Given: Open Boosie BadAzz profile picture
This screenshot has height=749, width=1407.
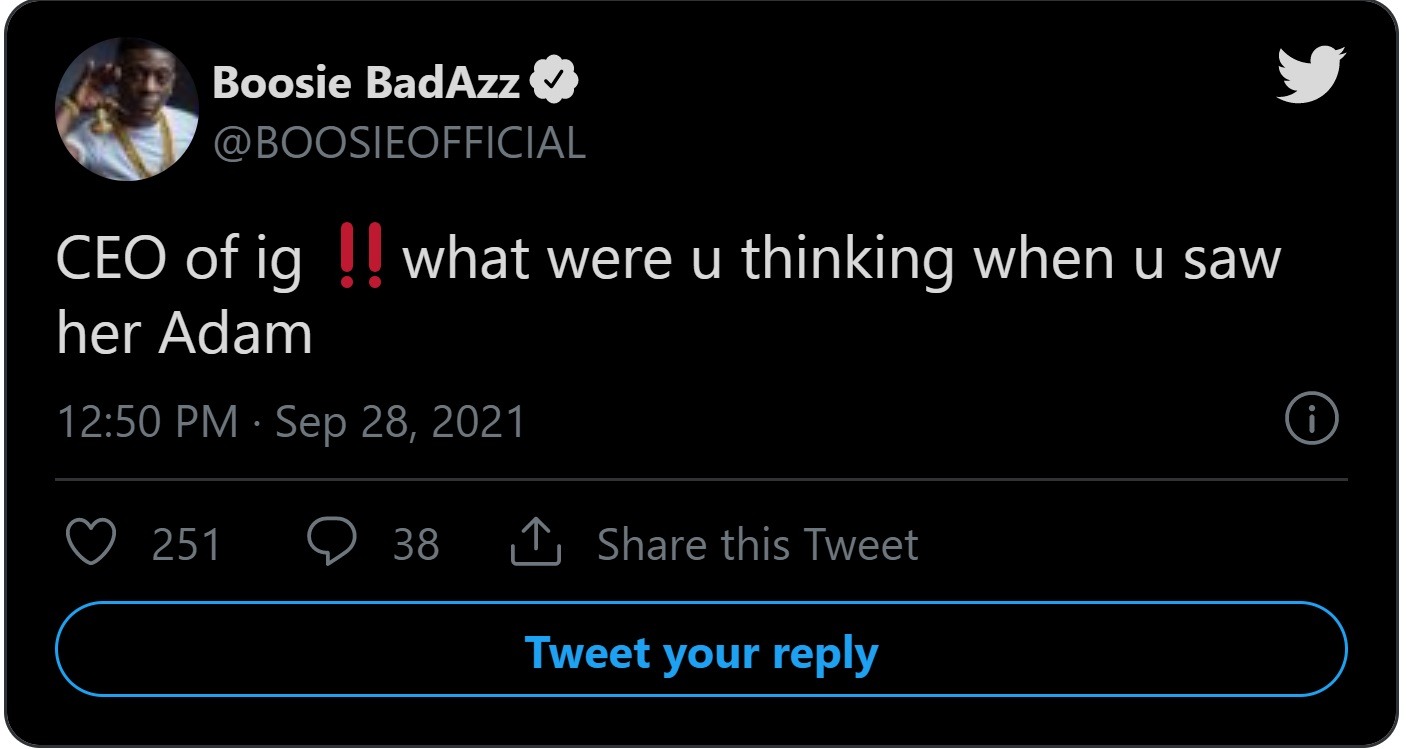Looking at the screenshot, I should click(126, 110).
